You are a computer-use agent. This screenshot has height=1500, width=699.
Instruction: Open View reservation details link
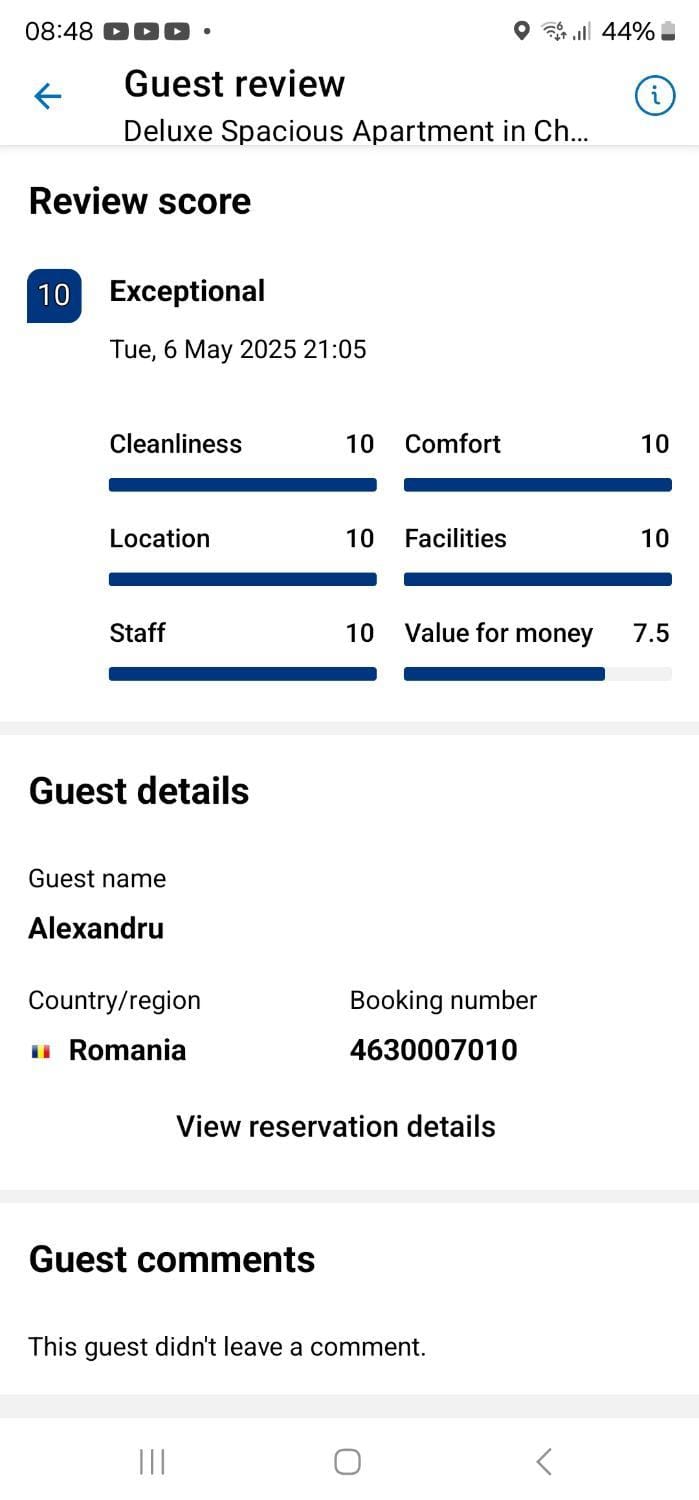coord(336,1126)
